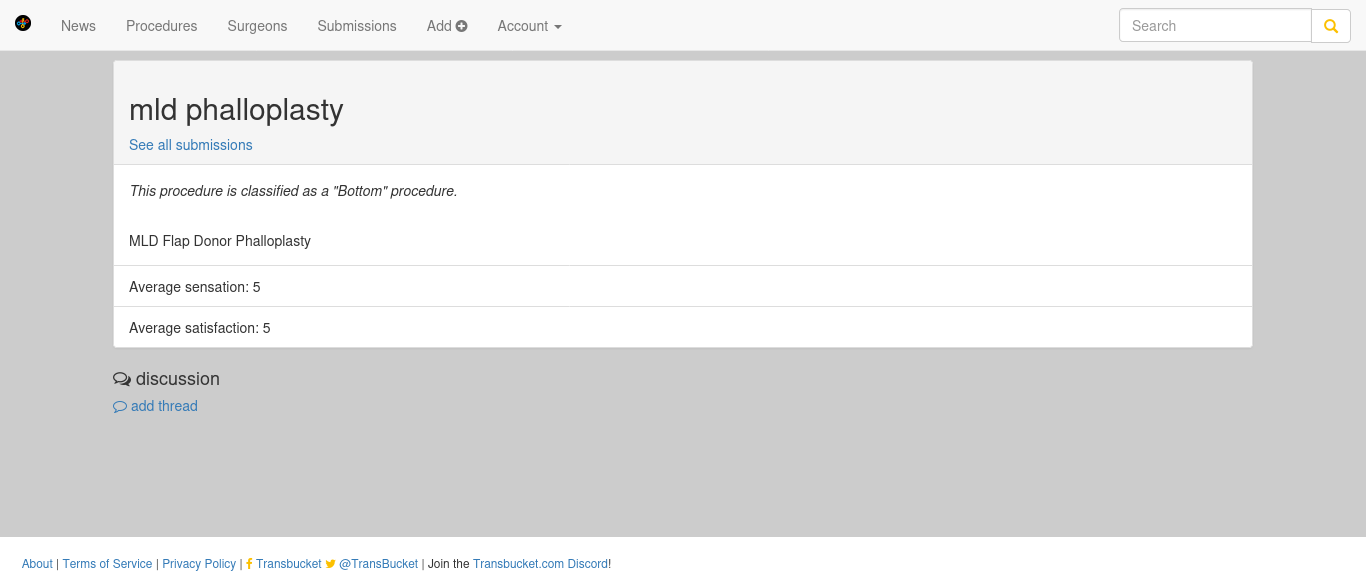Join via the Transbucket.com Discord link
The image size is (1366, 587).
(540, 564)
